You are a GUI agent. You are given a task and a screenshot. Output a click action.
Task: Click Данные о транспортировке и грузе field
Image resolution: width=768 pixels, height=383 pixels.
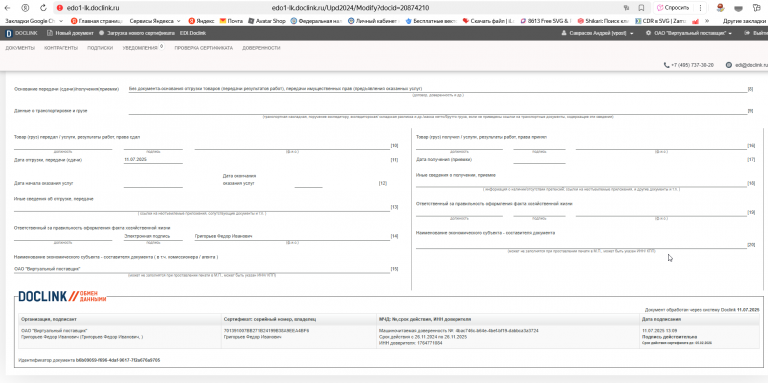pos(437,111)
